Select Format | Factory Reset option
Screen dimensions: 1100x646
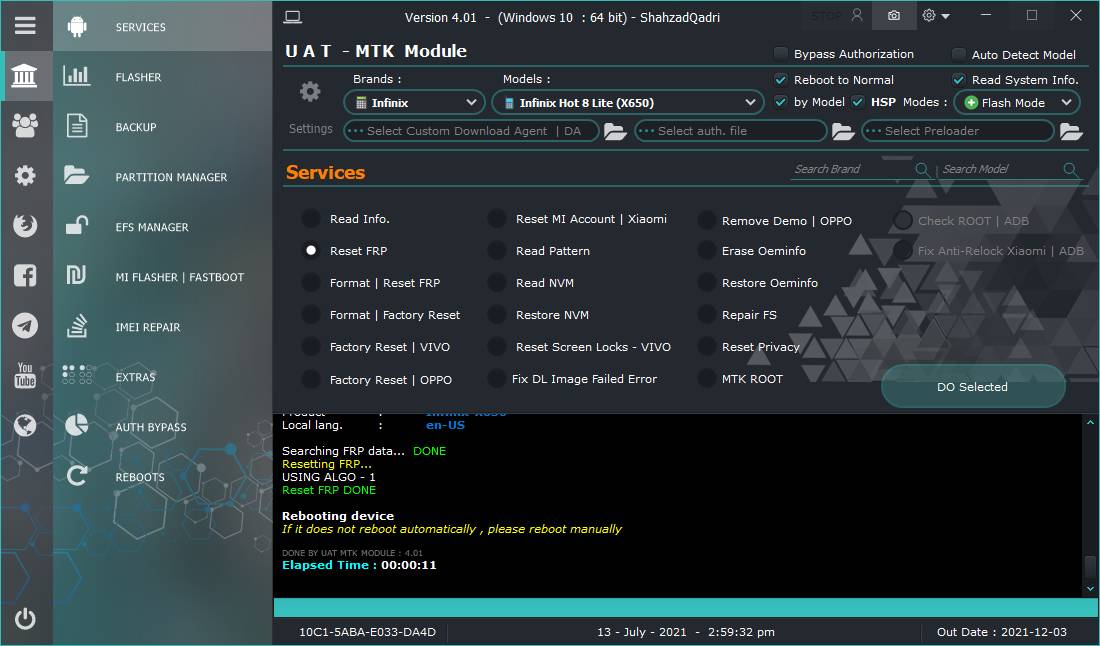click(x=311, y=315)
